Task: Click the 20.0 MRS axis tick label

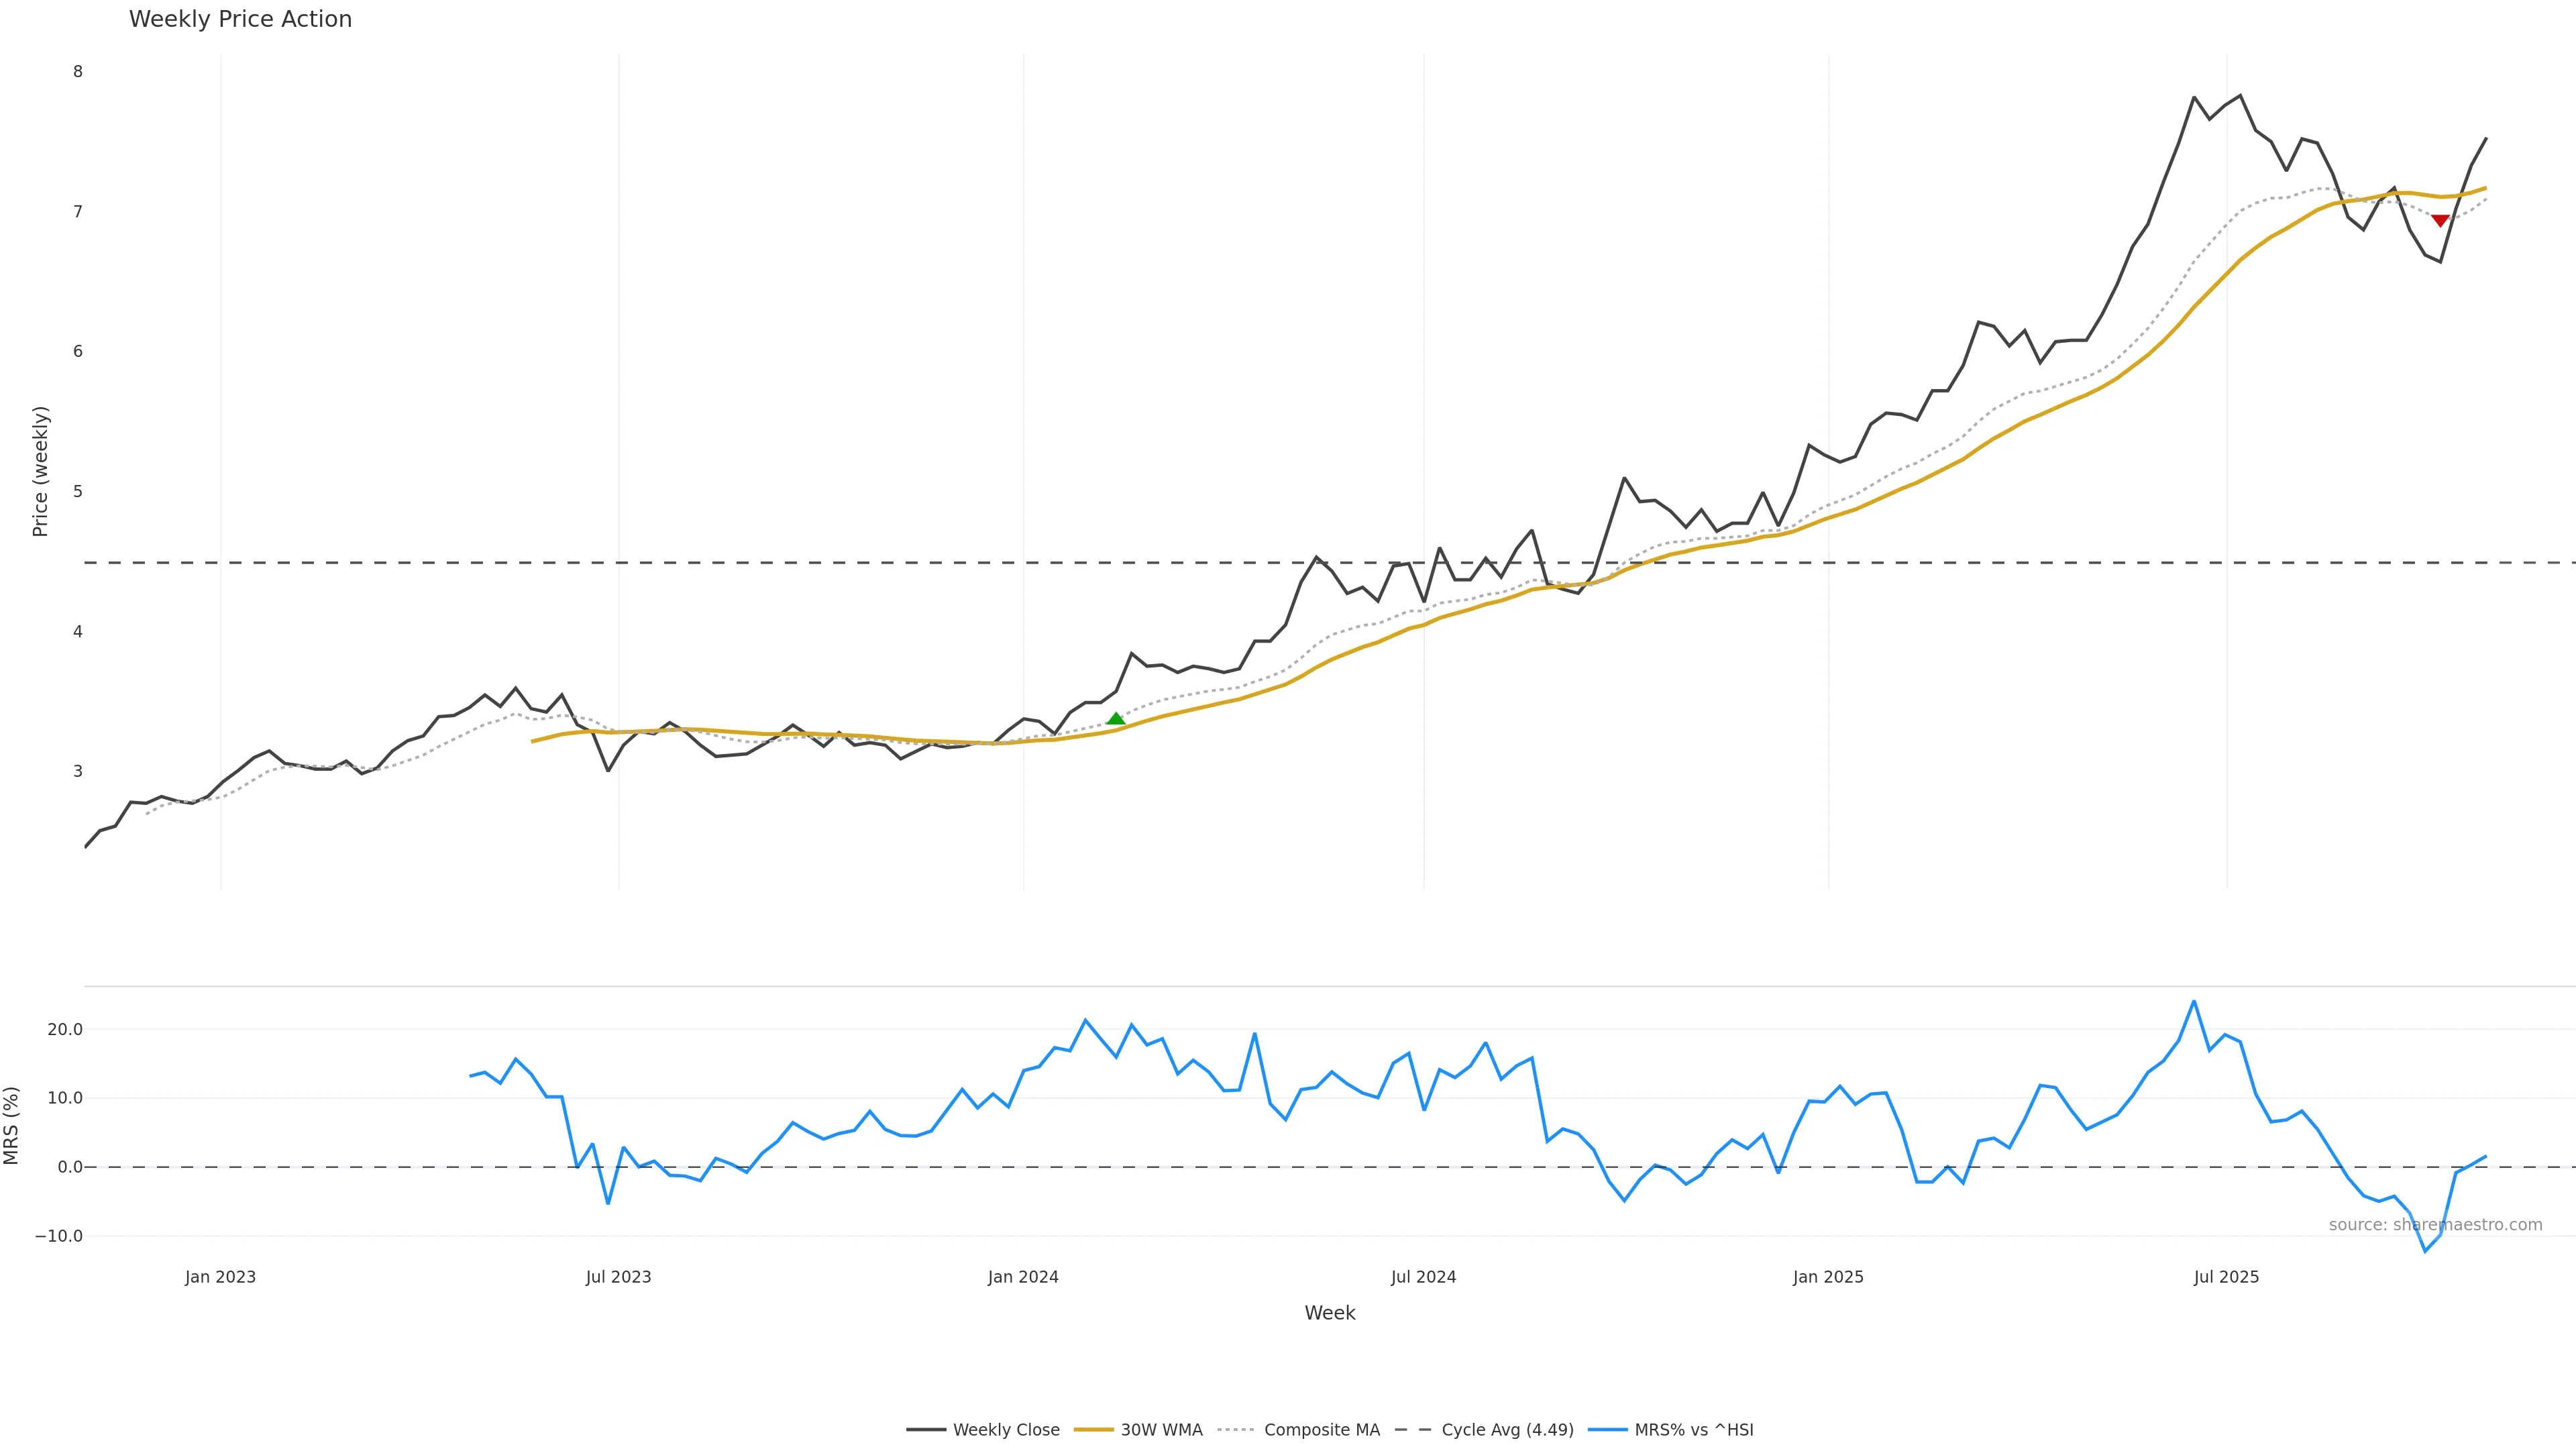Action: coord(64,1029)
